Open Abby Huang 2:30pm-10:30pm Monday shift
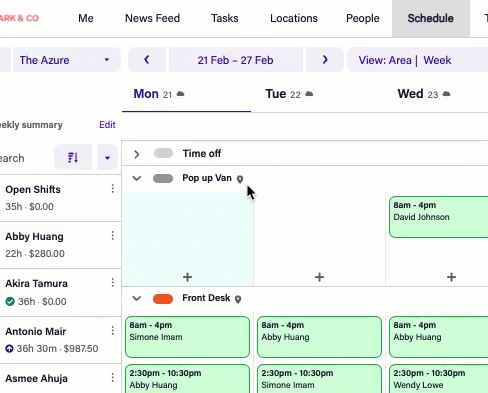Viewport: 488px width, 393px height. 187,379
